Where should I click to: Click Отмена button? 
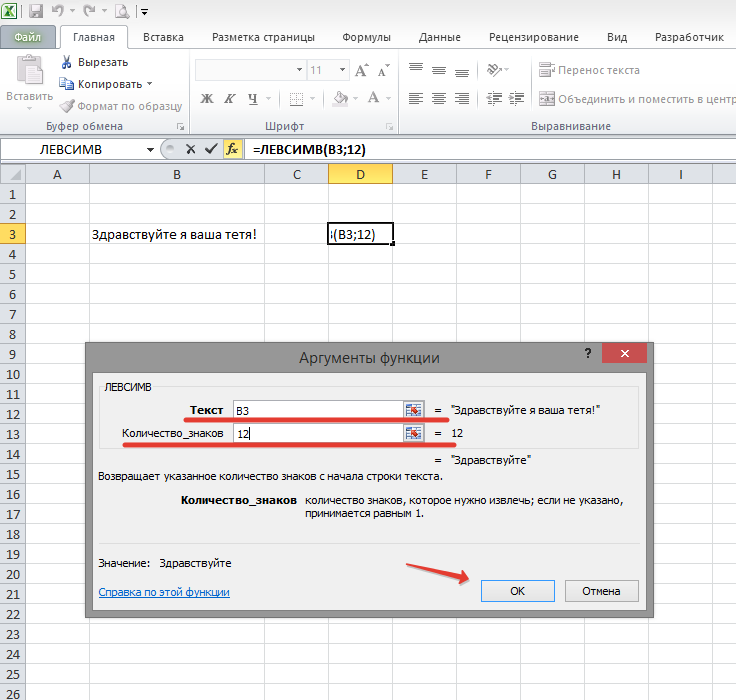601,591
